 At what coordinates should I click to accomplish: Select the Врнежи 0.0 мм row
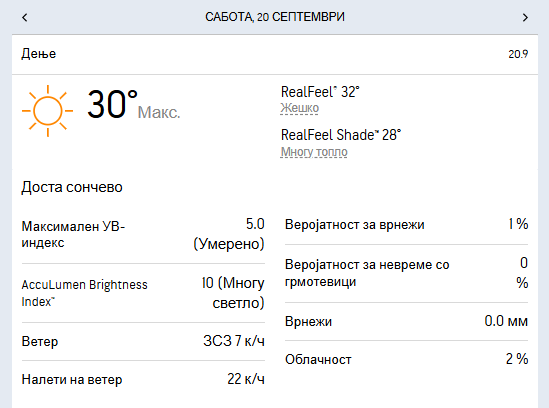tap(406, 321)
